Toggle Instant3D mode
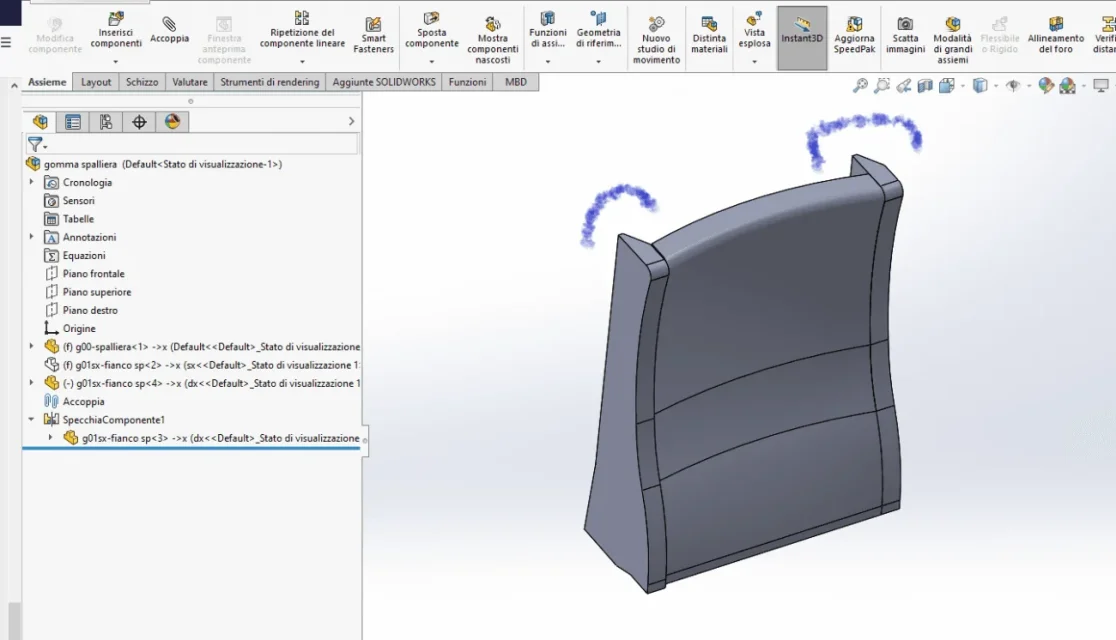The width and height of the screenshot is (1116, 640). point(802,38)
